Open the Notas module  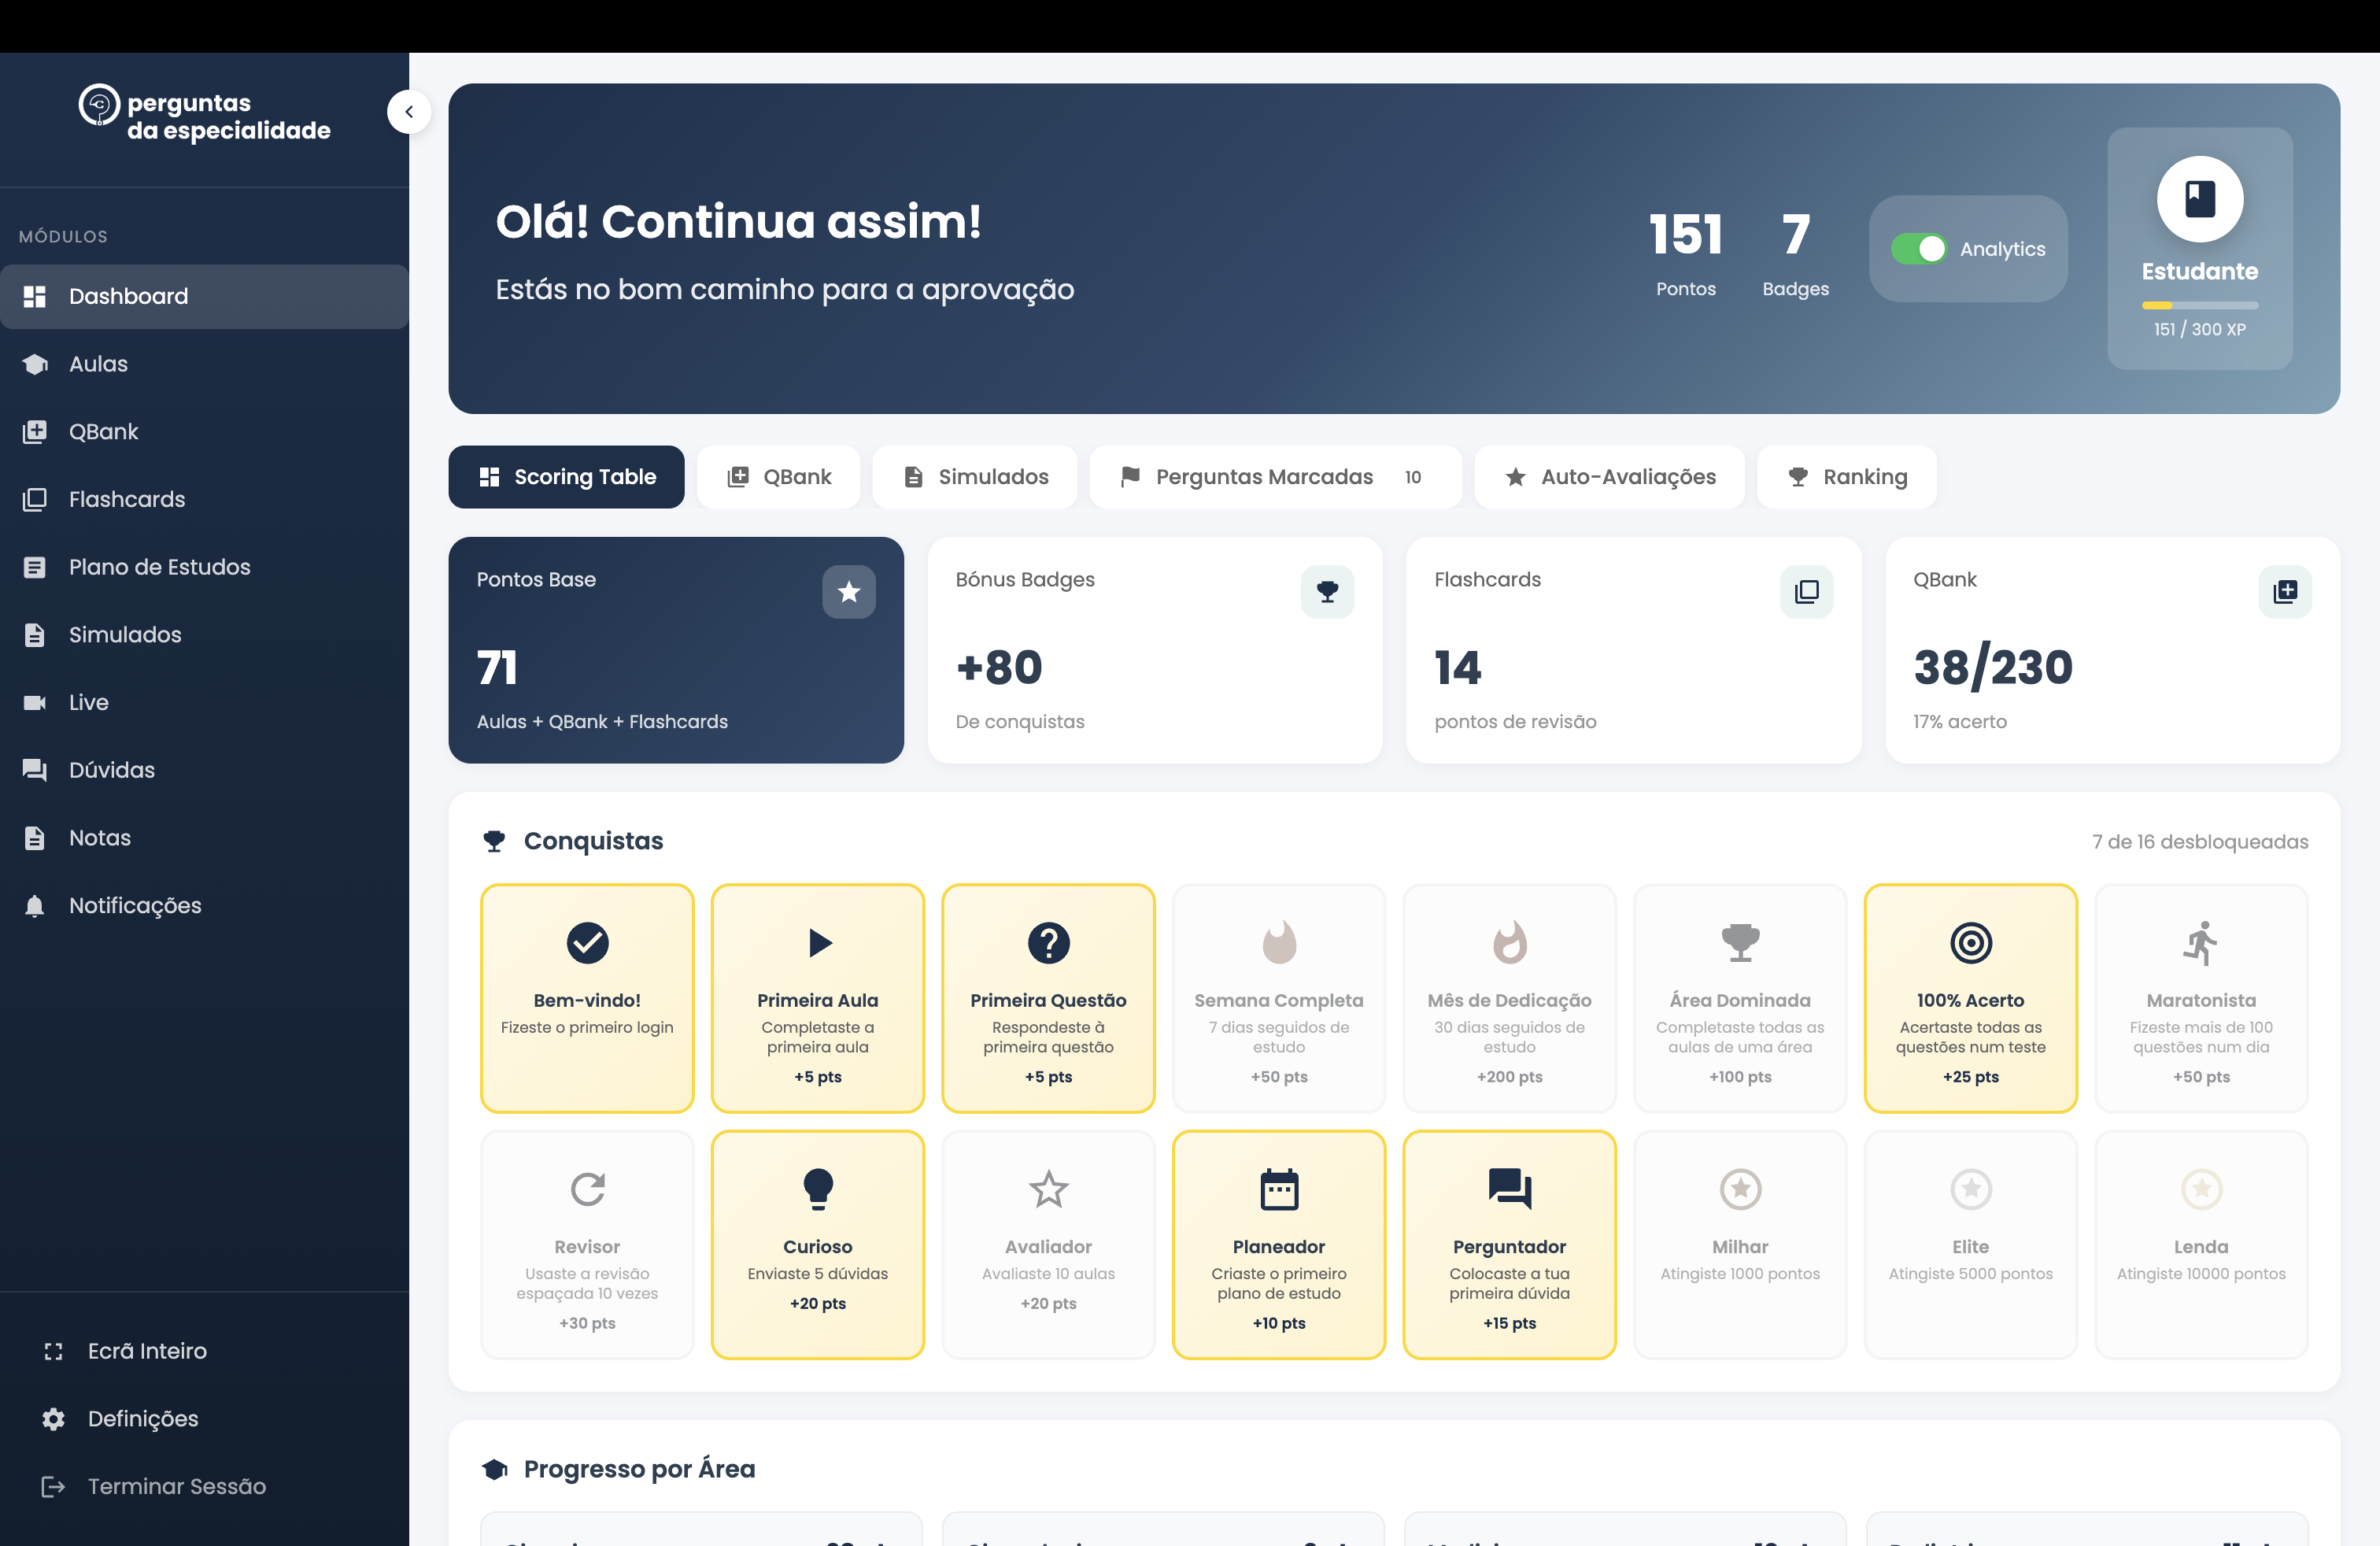click(x=99, y=837)
